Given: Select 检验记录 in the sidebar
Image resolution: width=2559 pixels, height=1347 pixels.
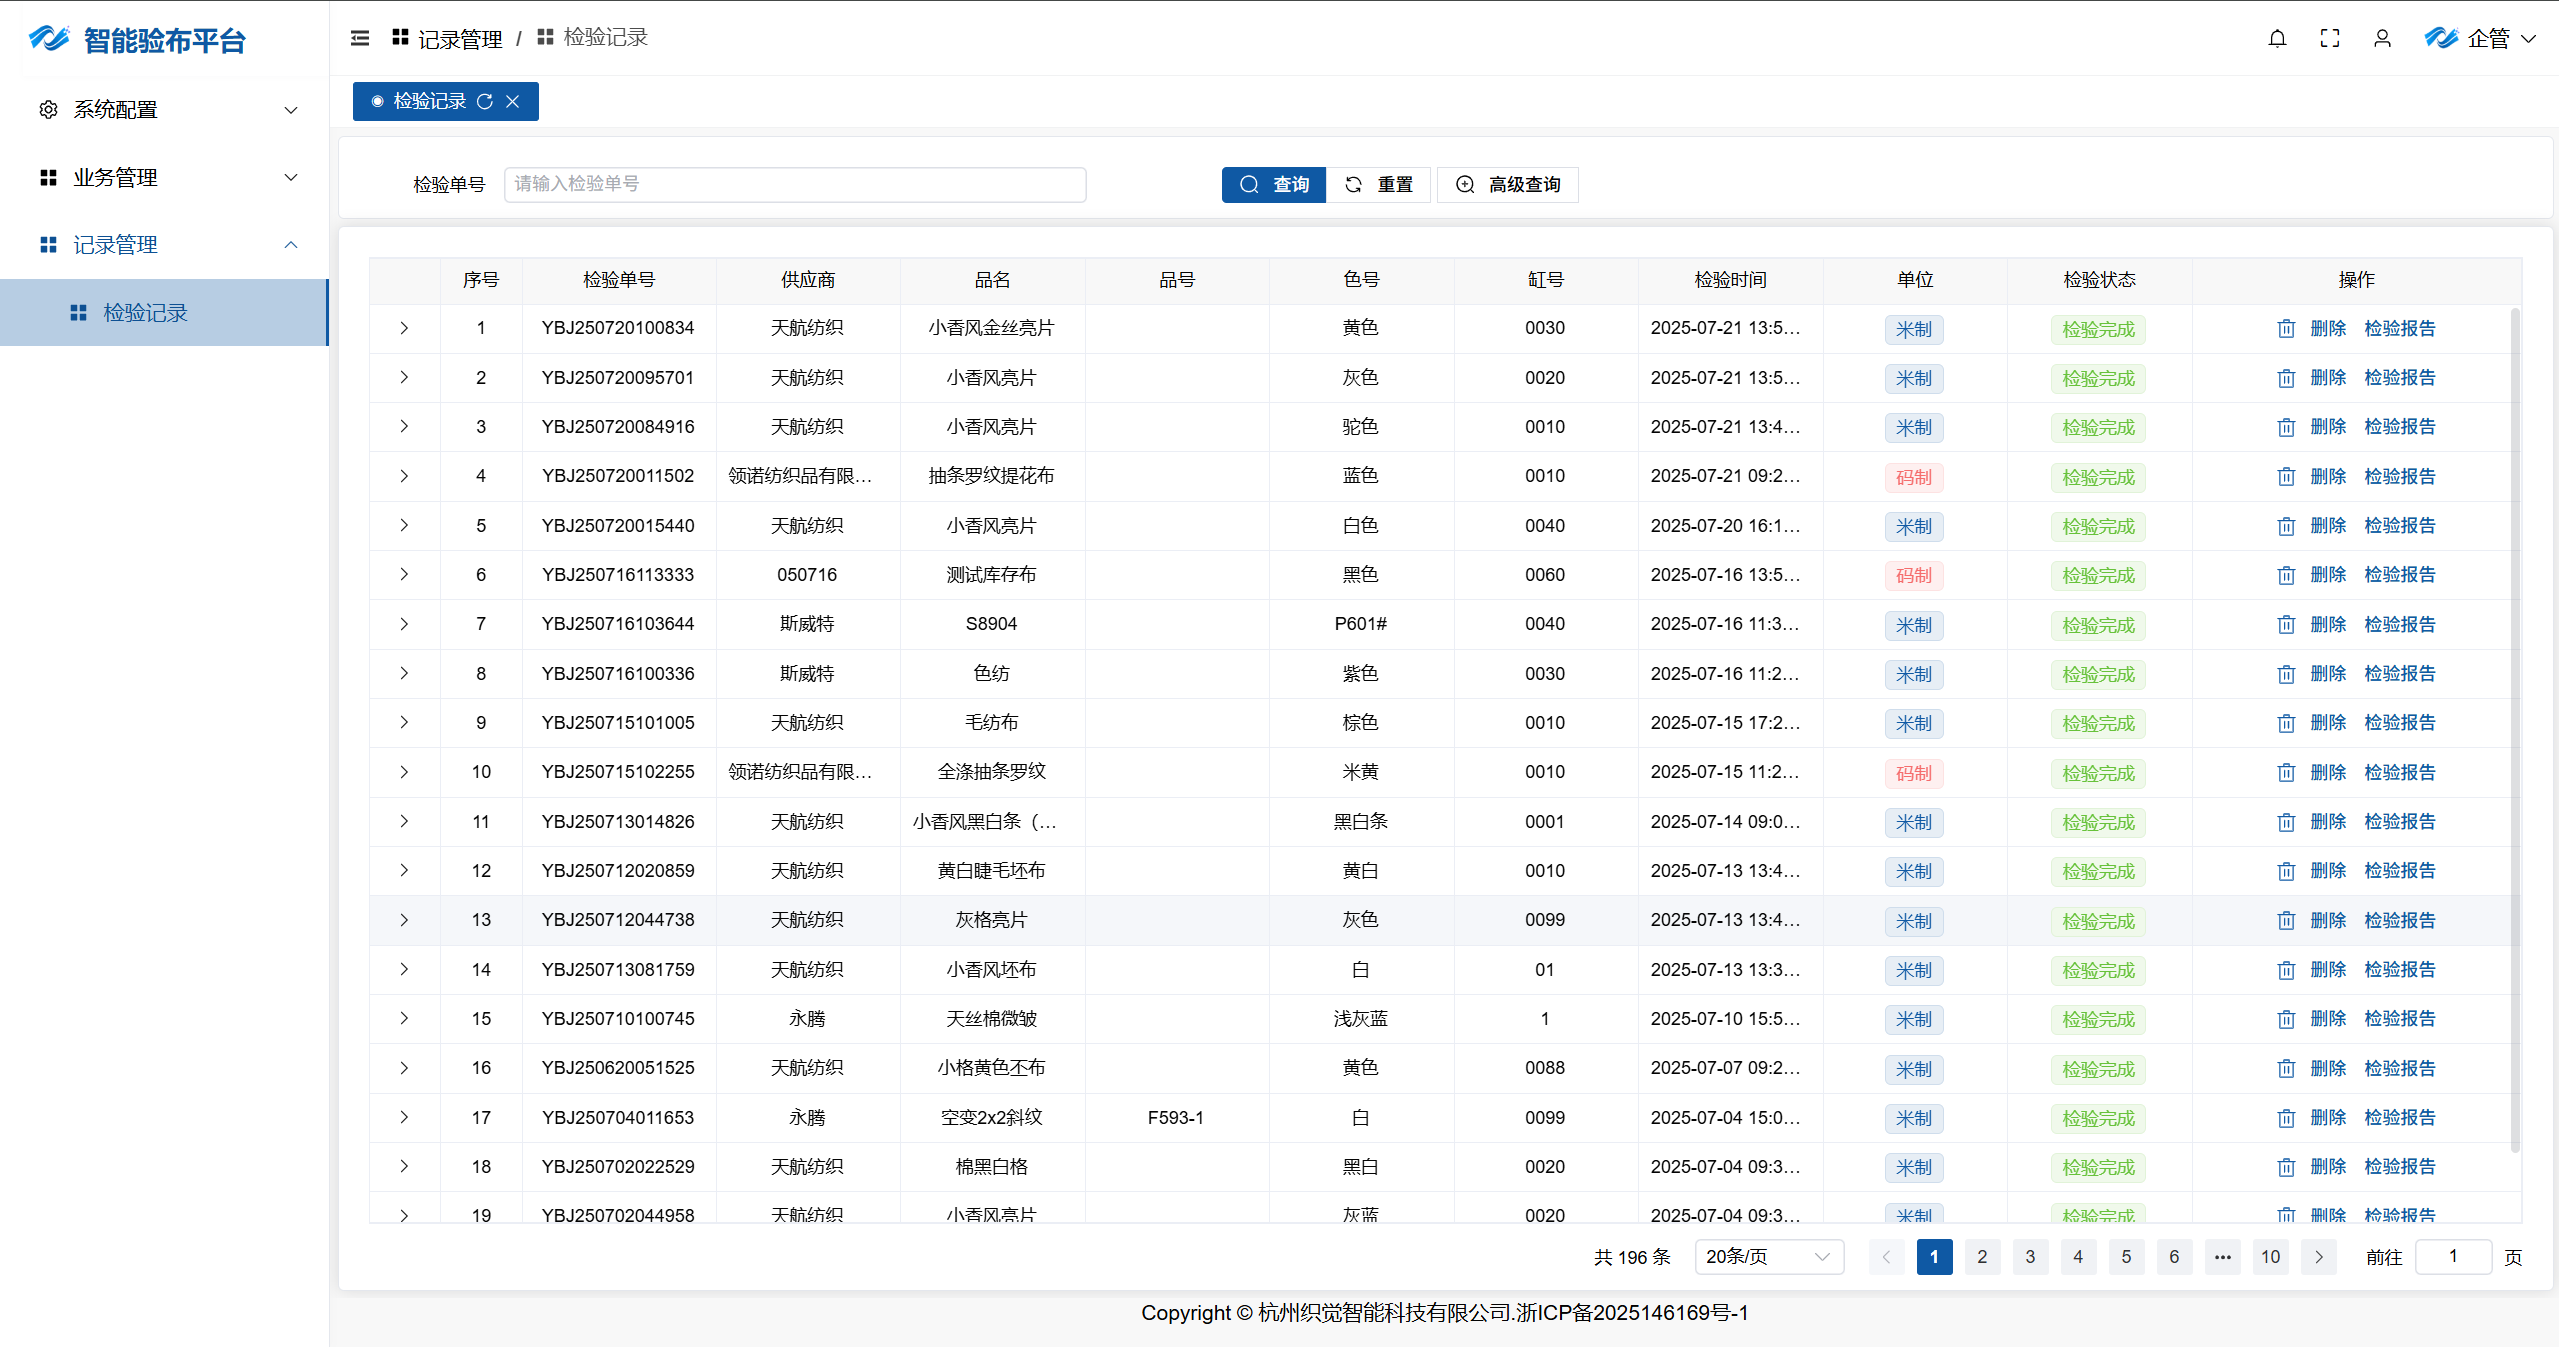Looking at the screenshot, I should (x=164, y=313).
